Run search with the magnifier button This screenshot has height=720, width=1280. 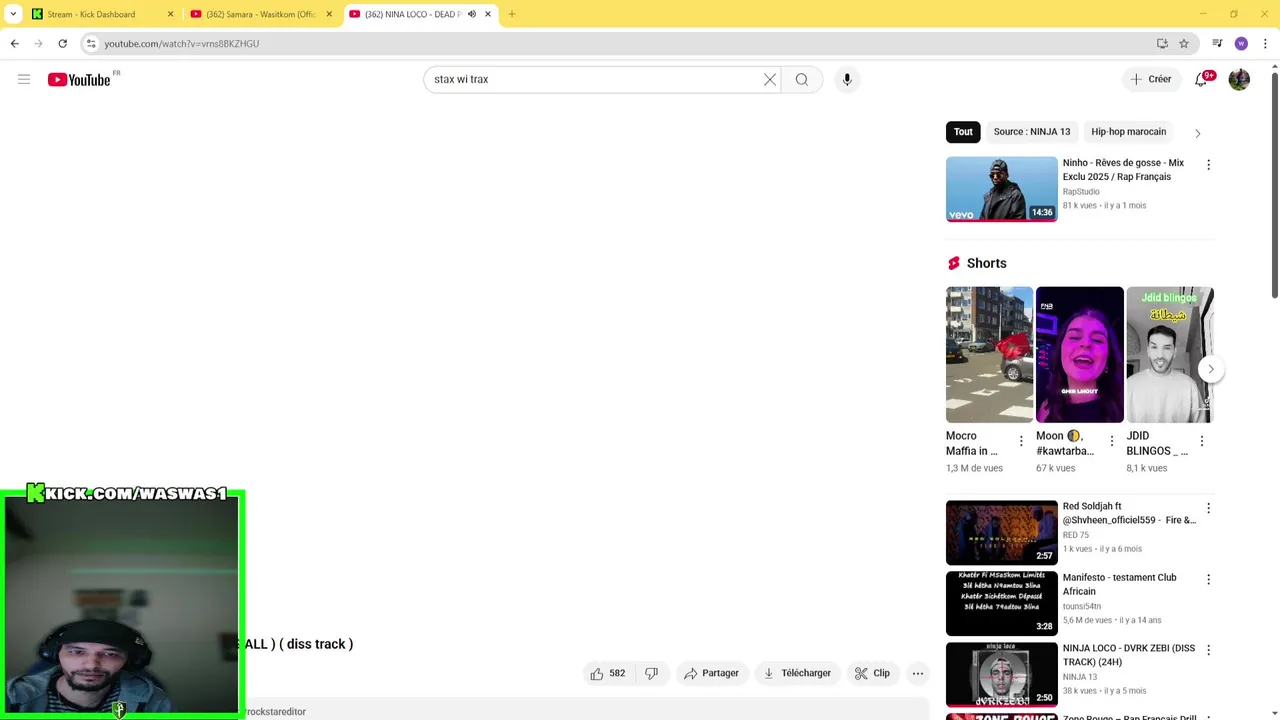802,79
